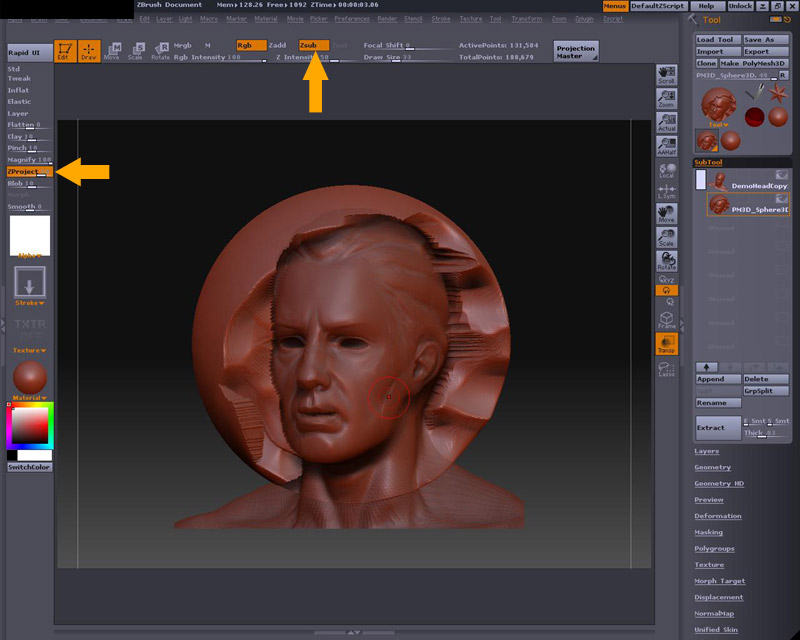
Task: Toggle the Rgb channel button
Action: [251, 45]
